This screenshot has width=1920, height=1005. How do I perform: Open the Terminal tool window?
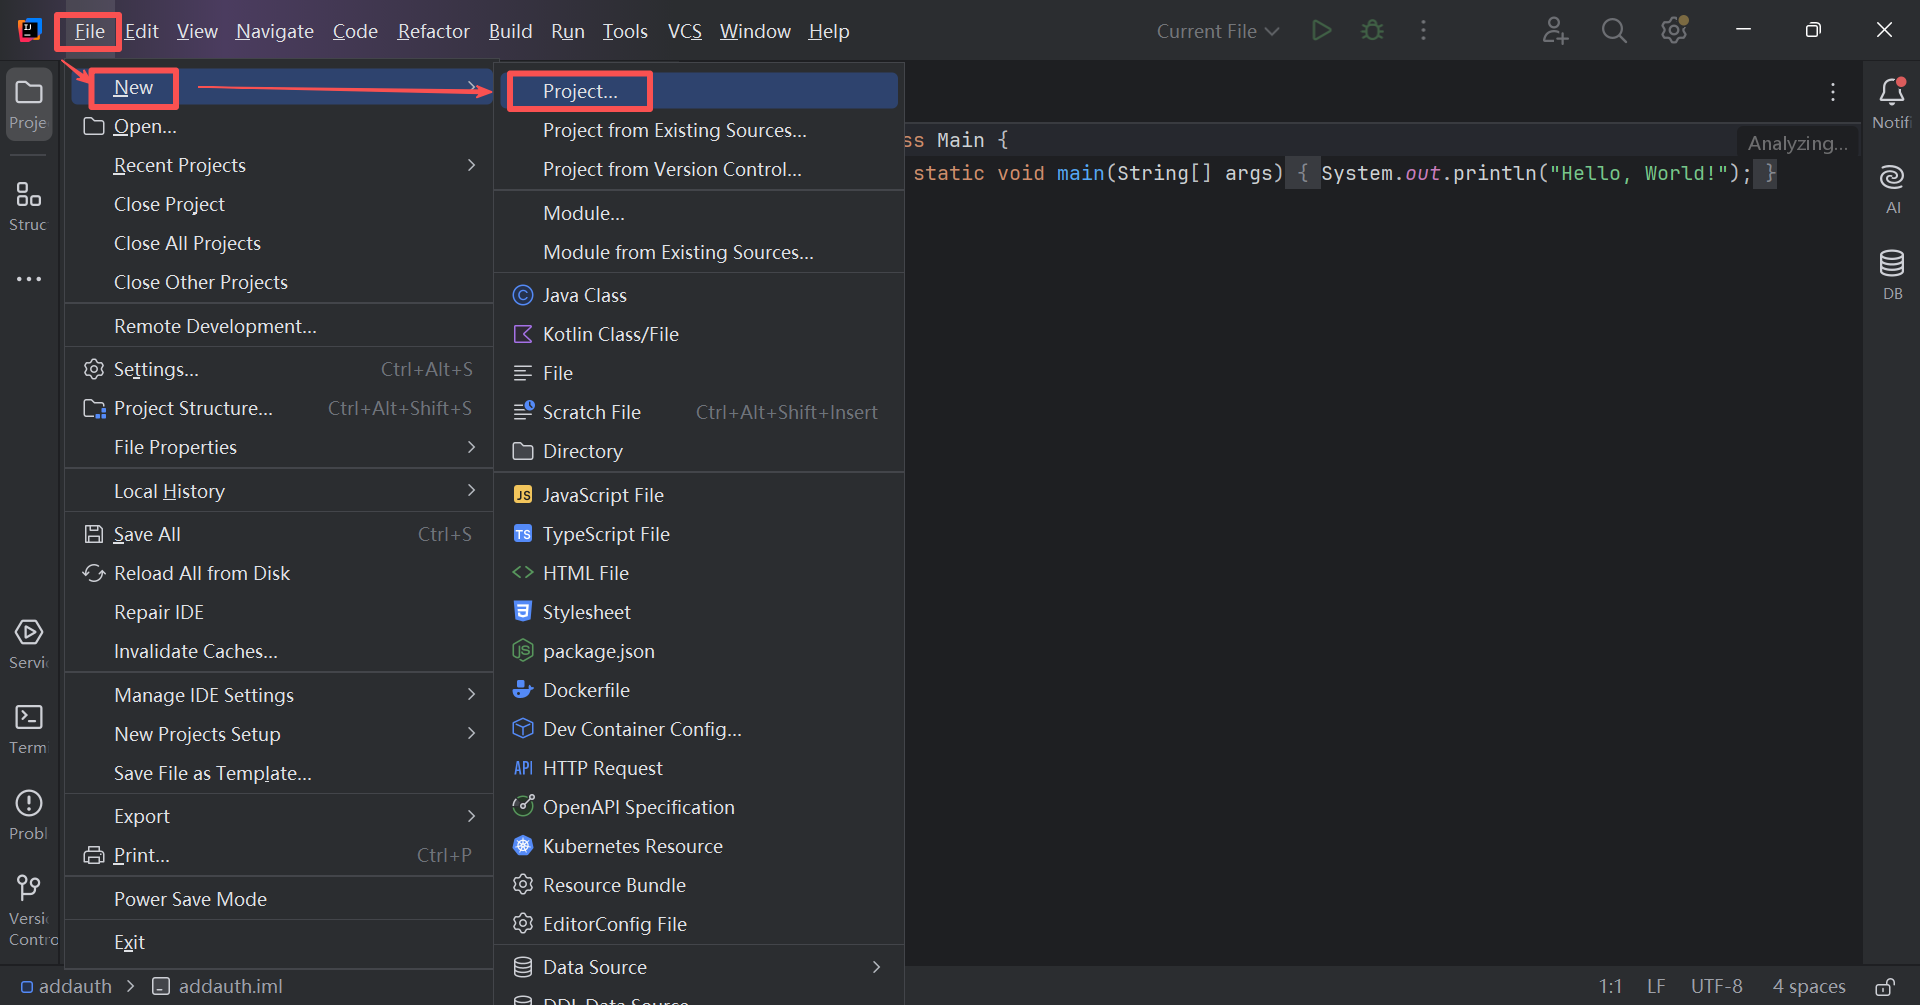click(28, 729)
